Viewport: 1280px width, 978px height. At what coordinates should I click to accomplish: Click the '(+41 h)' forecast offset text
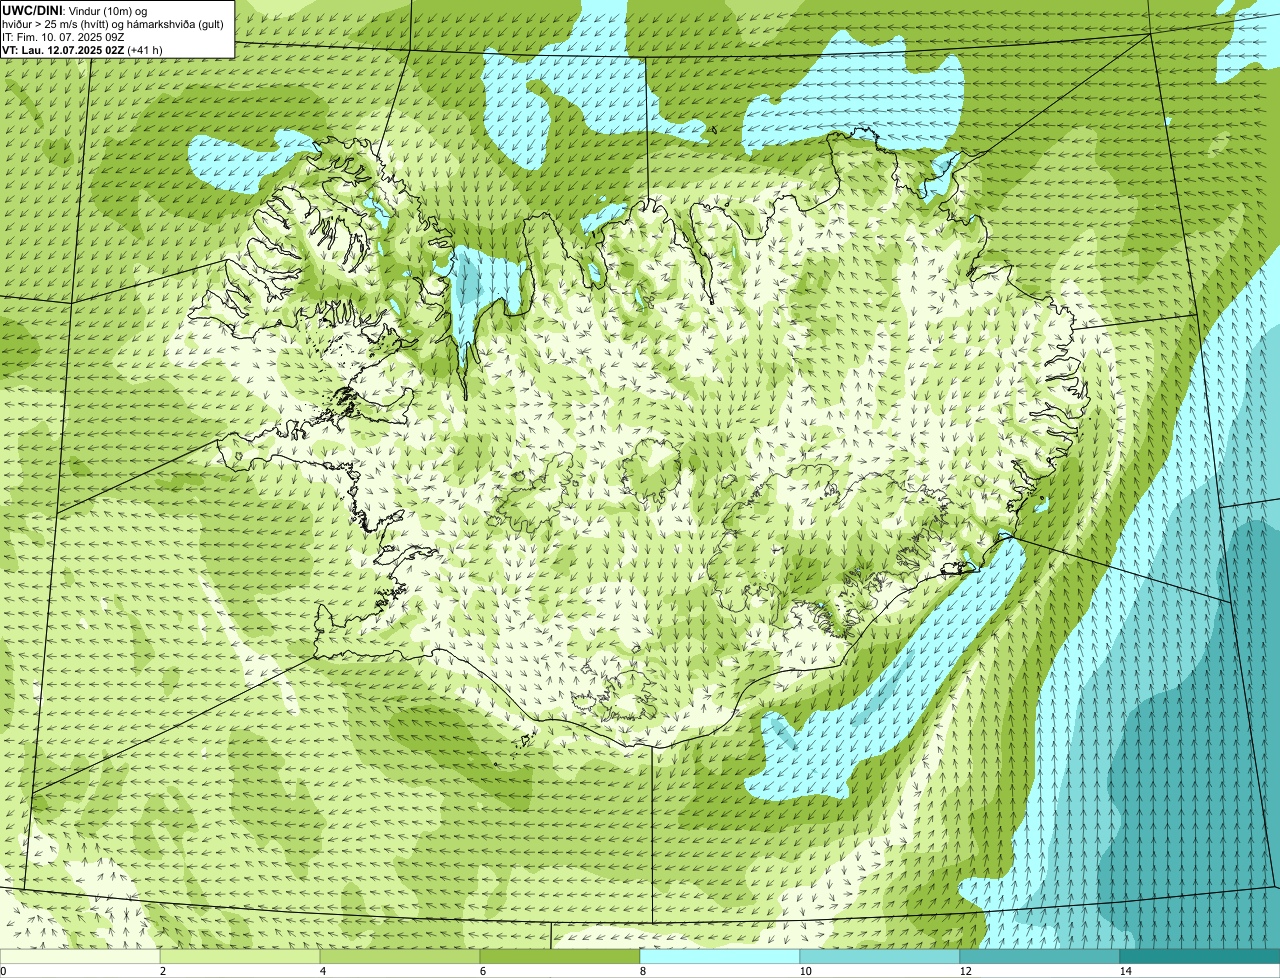tap(145, 50)
